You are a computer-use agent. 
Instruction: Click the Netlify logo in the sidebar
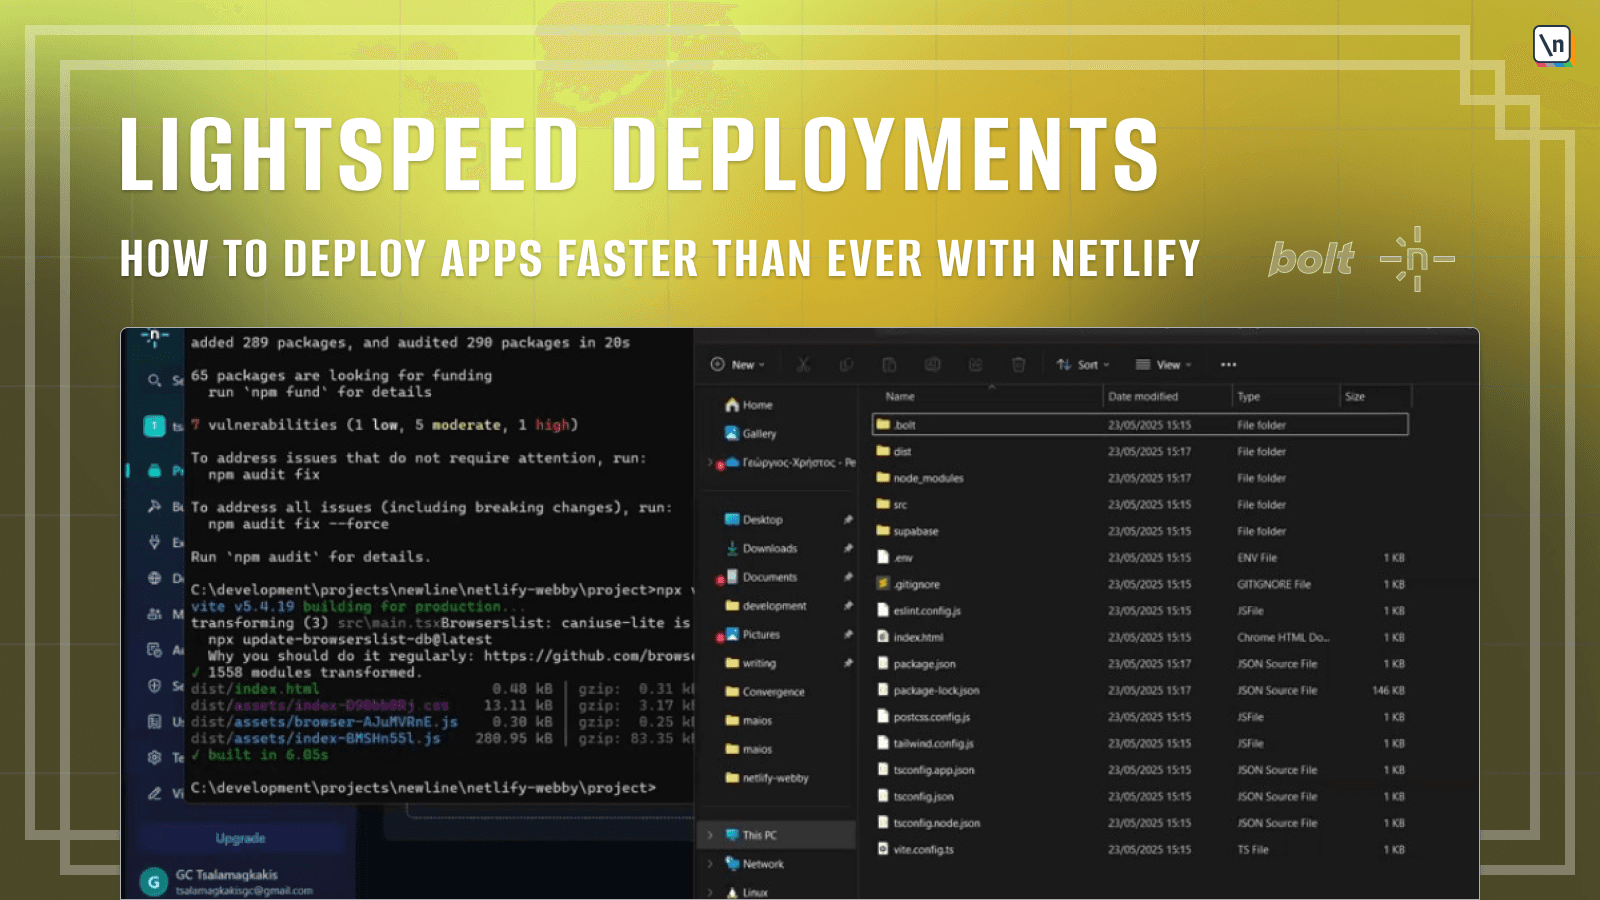(154, 338)
